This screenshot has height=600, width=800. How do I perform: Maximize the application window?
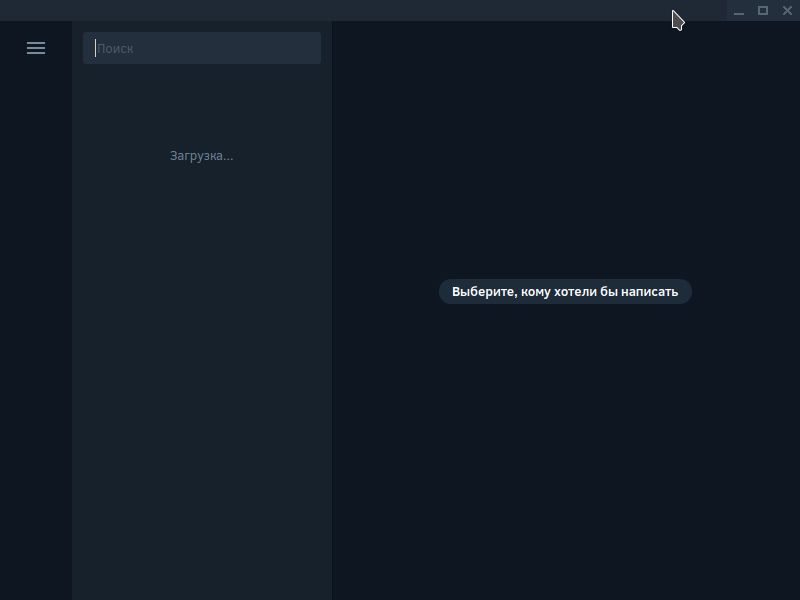763,11
